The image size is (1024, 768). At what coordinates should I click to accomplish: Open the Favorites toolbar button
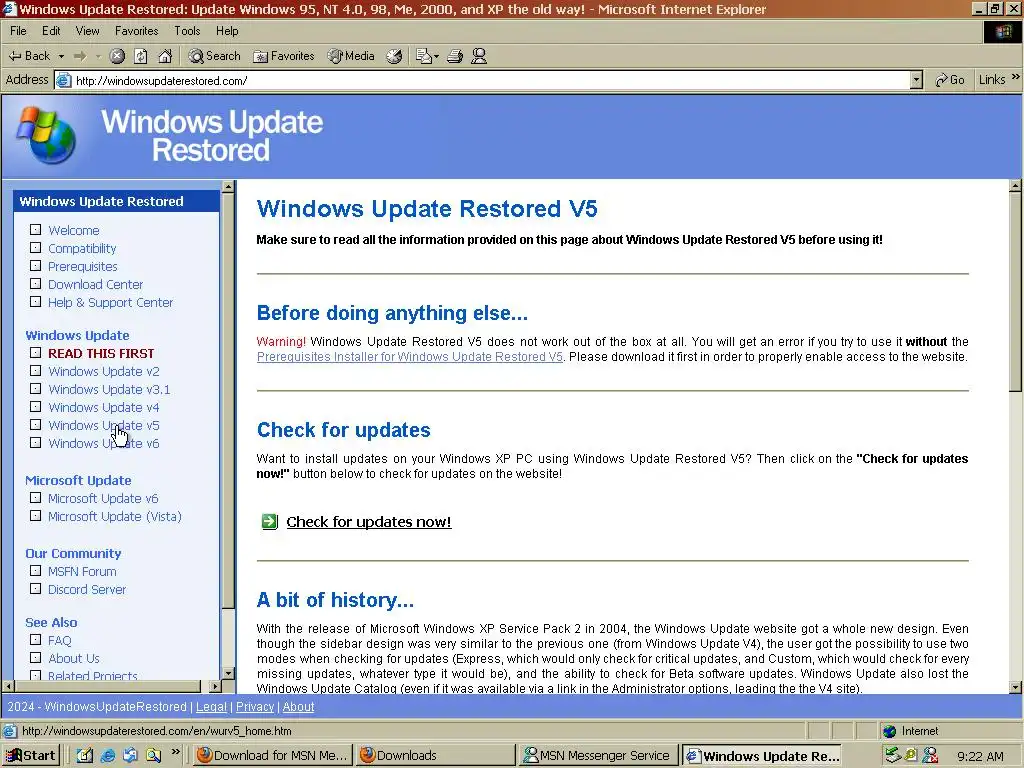284,56
